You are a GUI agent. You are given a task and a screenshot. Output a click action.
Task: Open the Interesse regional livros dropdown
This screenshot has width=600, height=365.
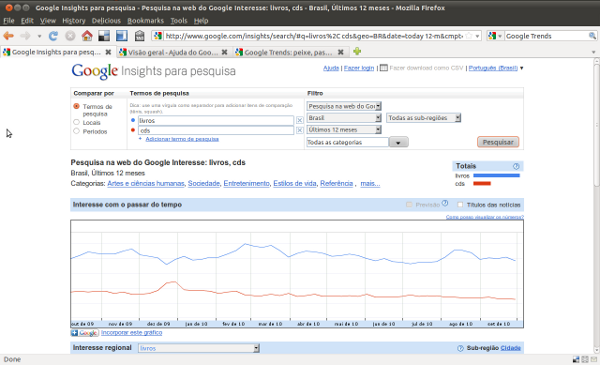199,348
